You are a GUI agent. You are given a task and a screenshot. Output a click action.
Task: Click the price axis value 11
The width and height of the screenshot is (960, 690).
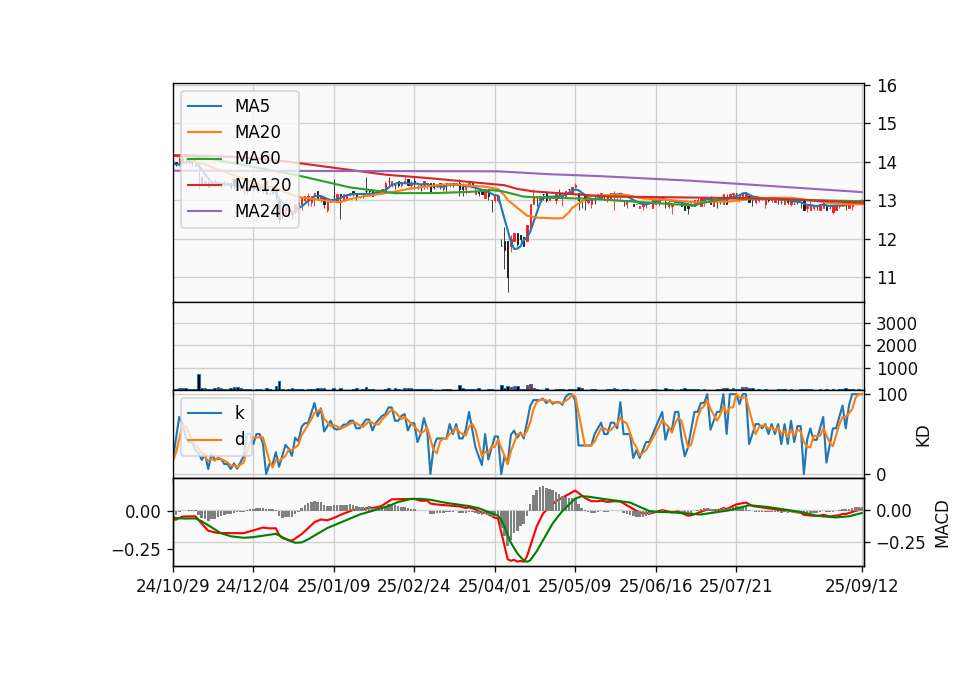887,278
